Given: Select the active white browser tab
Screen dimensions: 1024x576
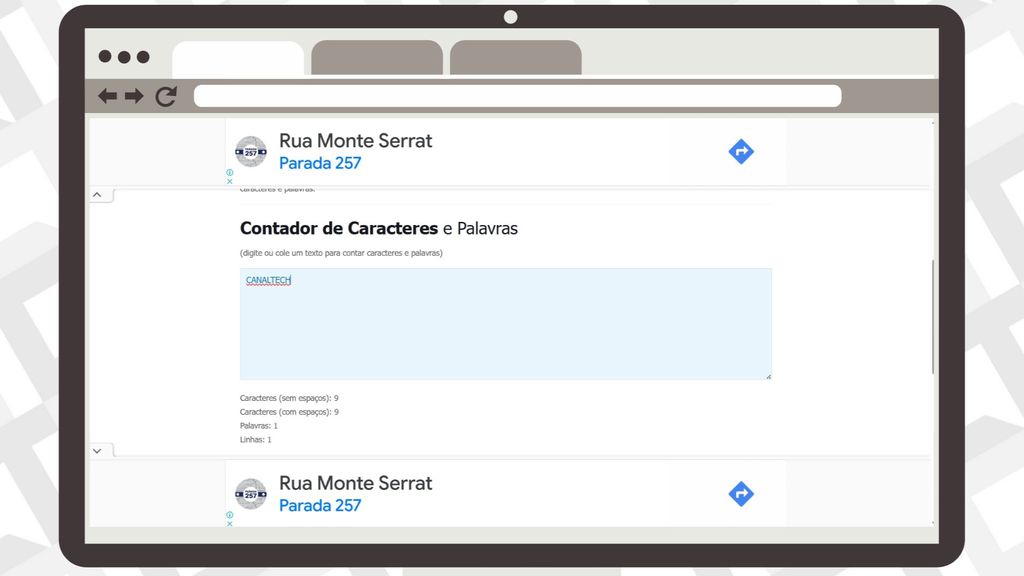Looking at the screenshot, I should coord(238,59).
